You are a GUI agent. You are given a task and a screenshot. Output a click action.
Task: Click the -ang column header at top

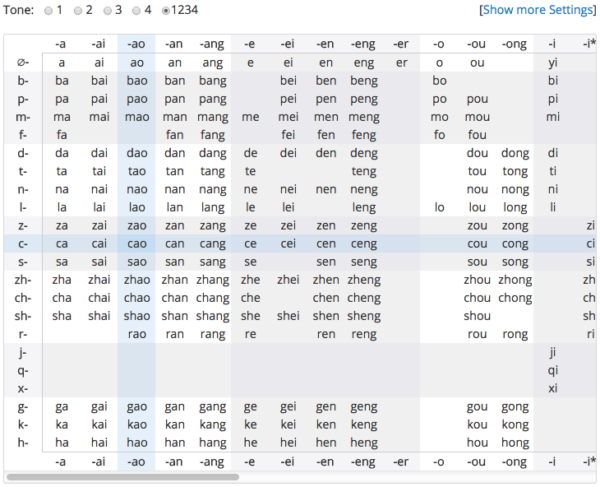pyautogui.click(x=212, y=44)
